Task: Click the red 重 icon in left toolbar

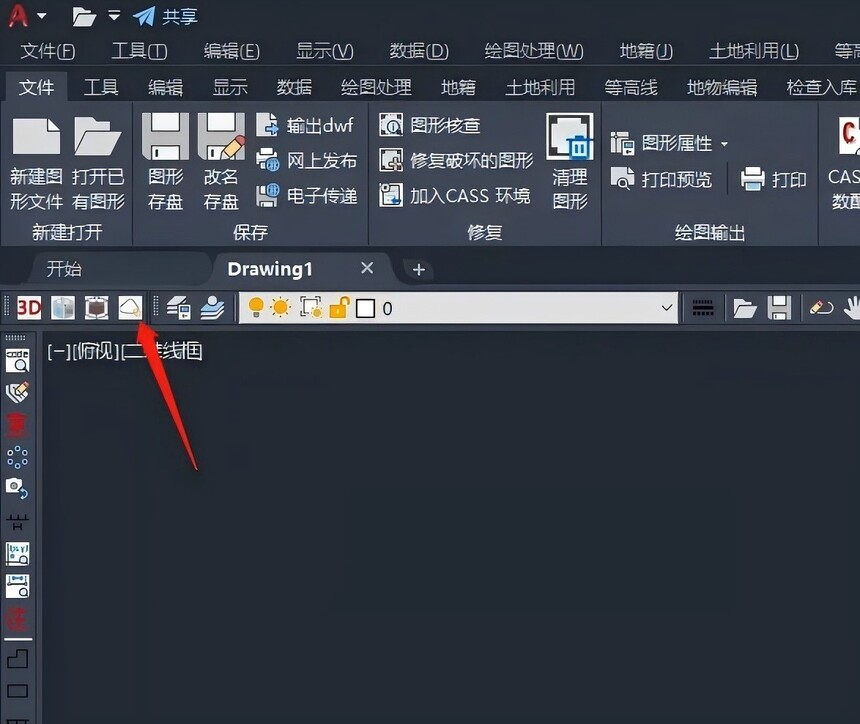Action: tap(18, 425)
